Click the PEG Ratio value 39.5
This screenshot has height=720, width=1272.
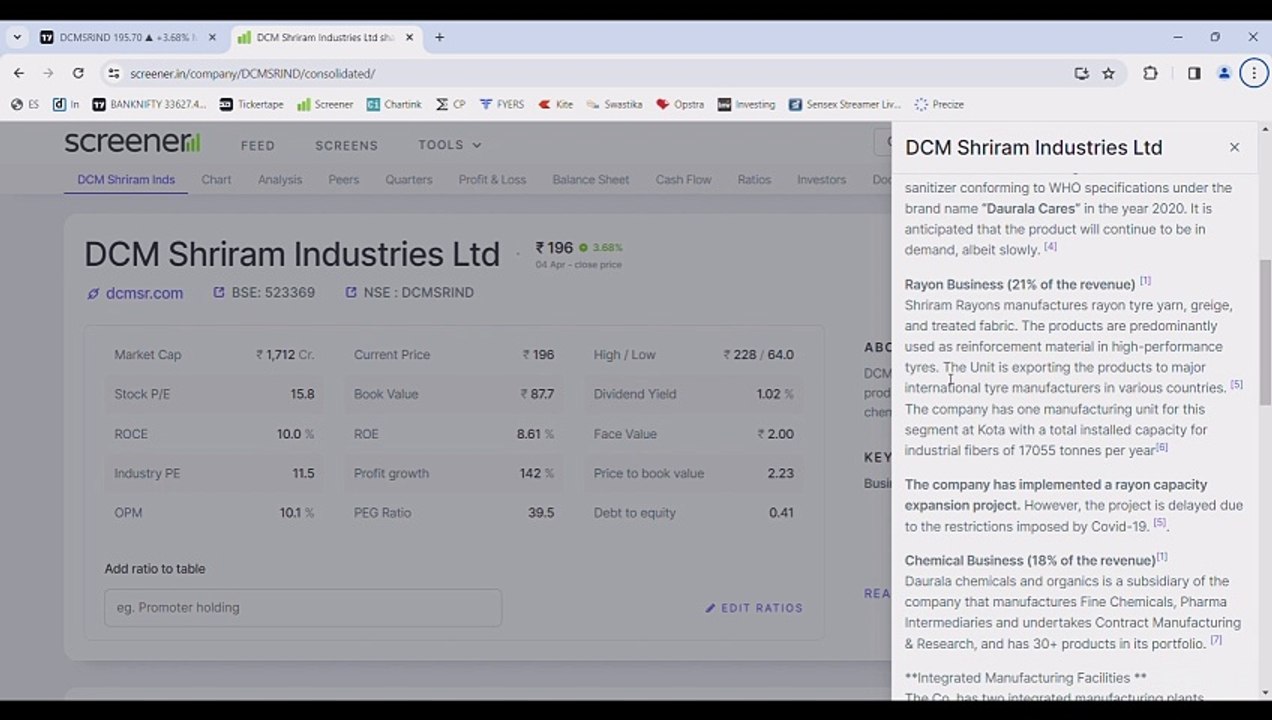pos(541,513)
